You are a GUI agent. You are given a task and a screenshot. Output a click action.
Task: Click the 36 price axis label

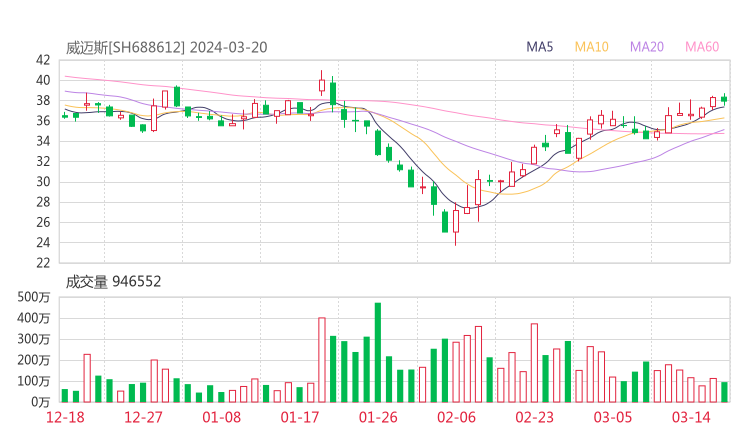pos(43,121)
